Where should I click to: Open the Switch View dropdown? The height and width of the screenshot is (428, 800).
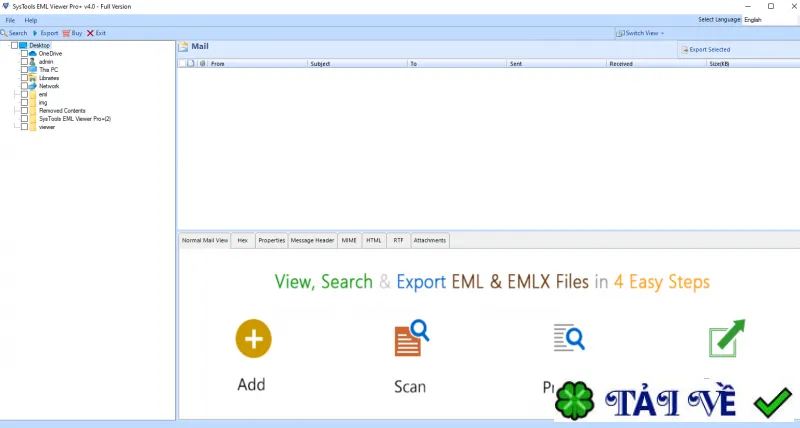pyautogui.click(x=640, y=33)
